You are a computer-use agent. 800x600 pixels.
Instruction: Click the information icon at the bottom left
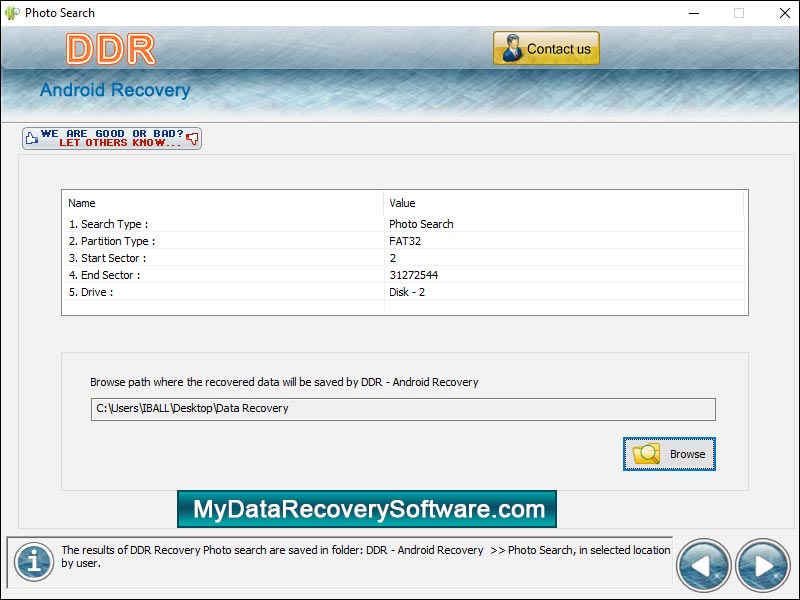(x=34, y=562)
